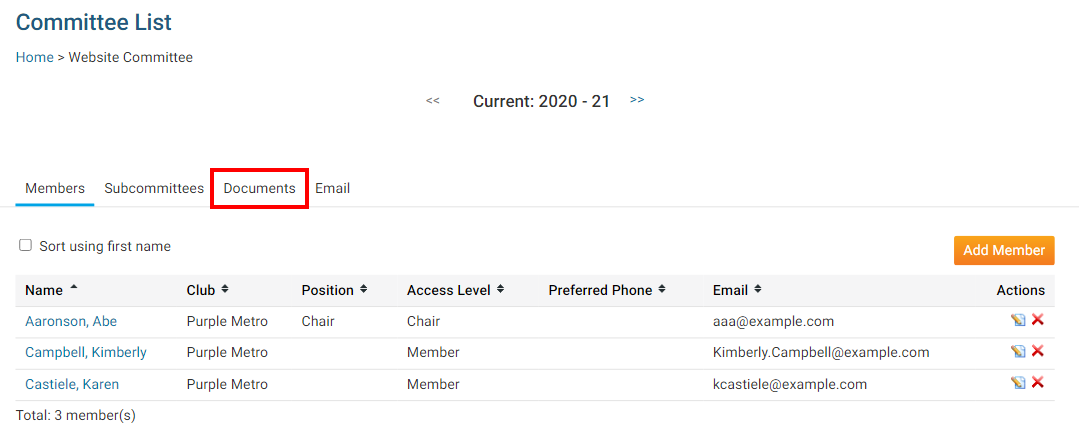Follow the Home breadcrumb link
This screenshot has height=446, width=1079.
pos(35,57)
